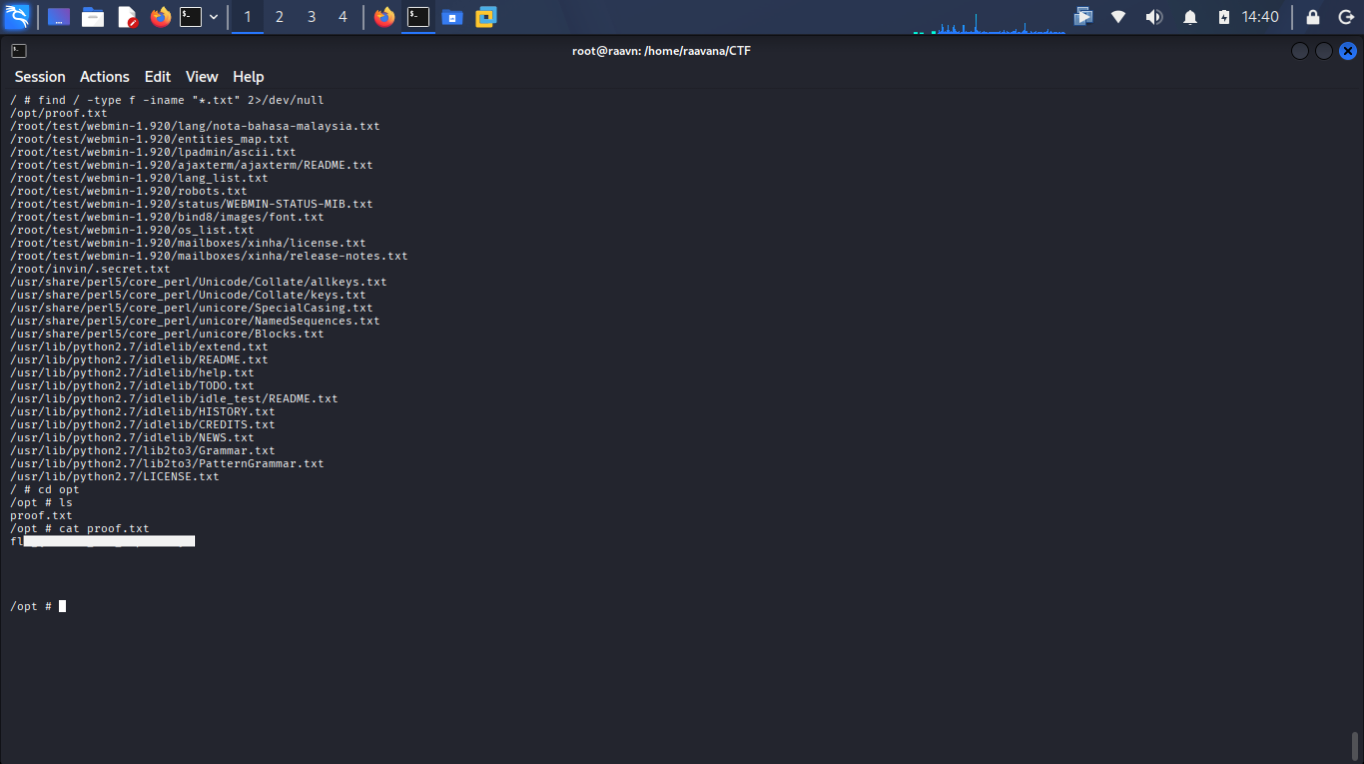Open the file manager launcher in panel

[93, 17]
